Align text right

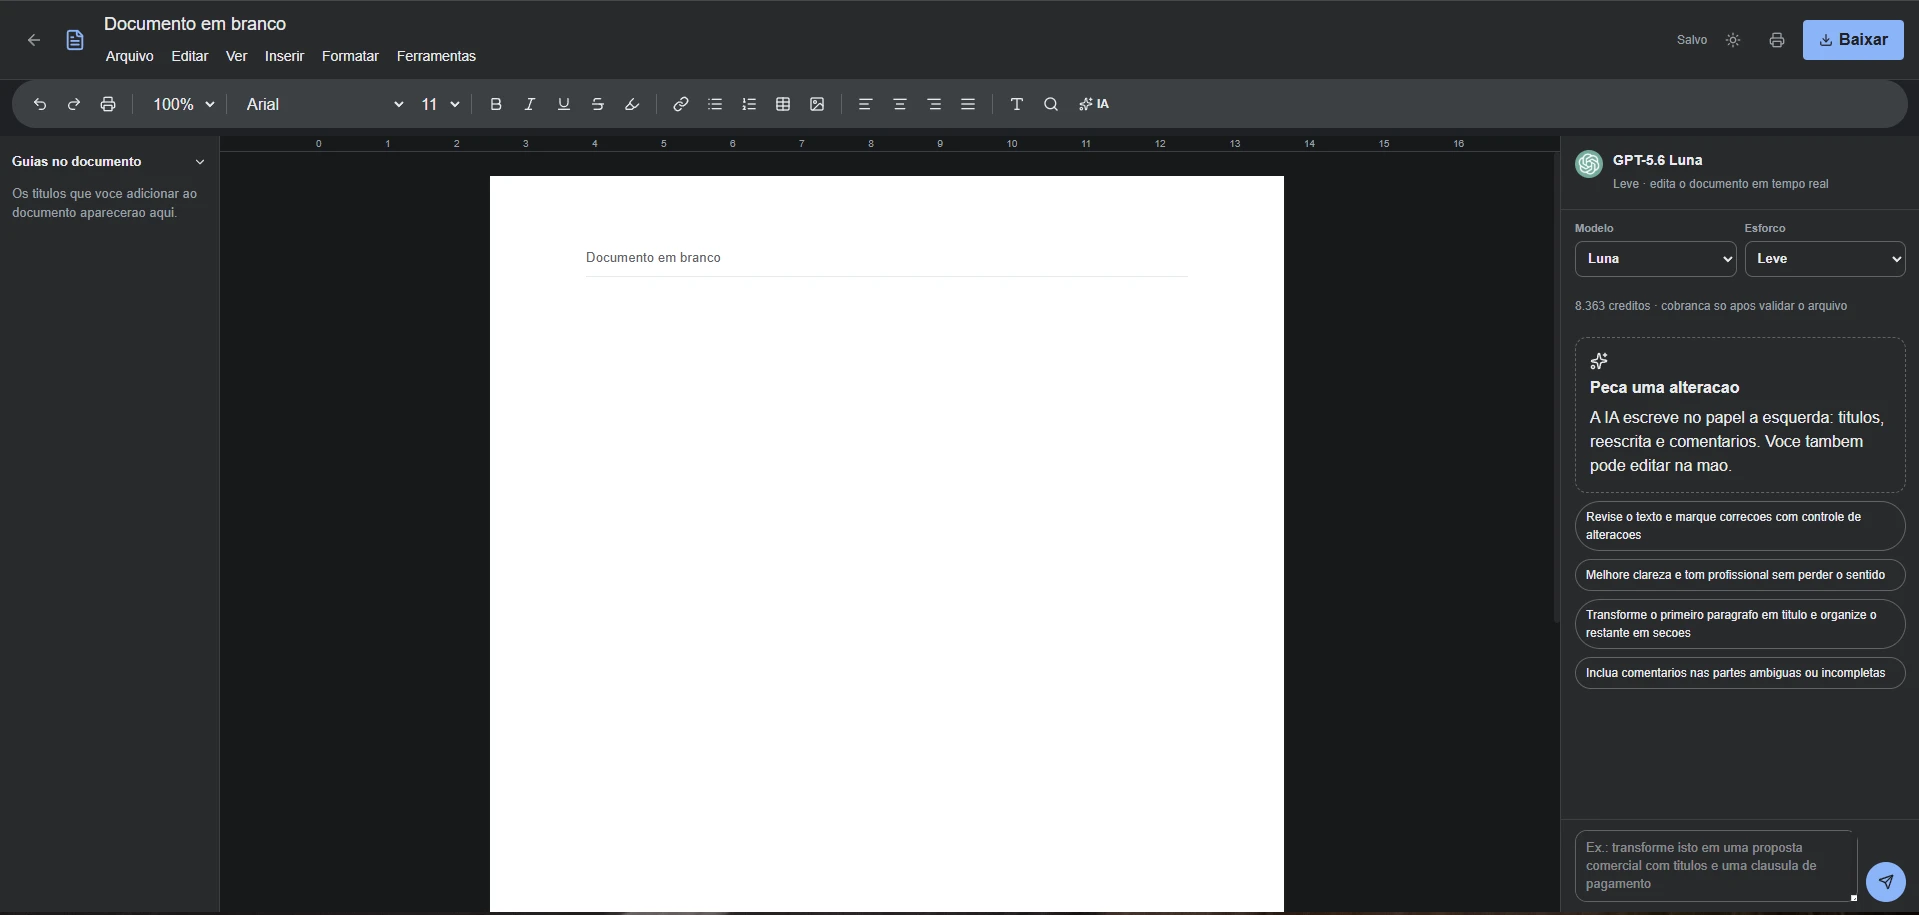click(x=934, y=104)
